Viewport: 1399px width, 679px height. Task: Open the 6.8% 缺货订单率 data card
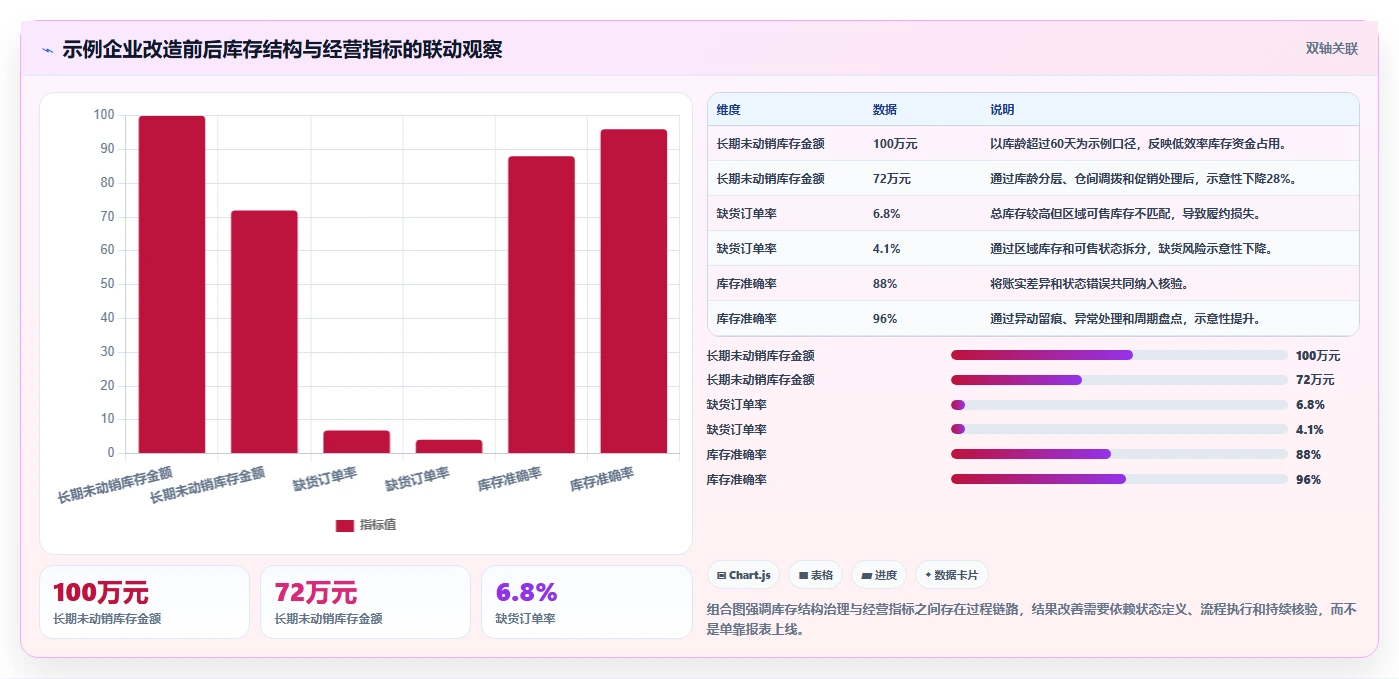586,602
